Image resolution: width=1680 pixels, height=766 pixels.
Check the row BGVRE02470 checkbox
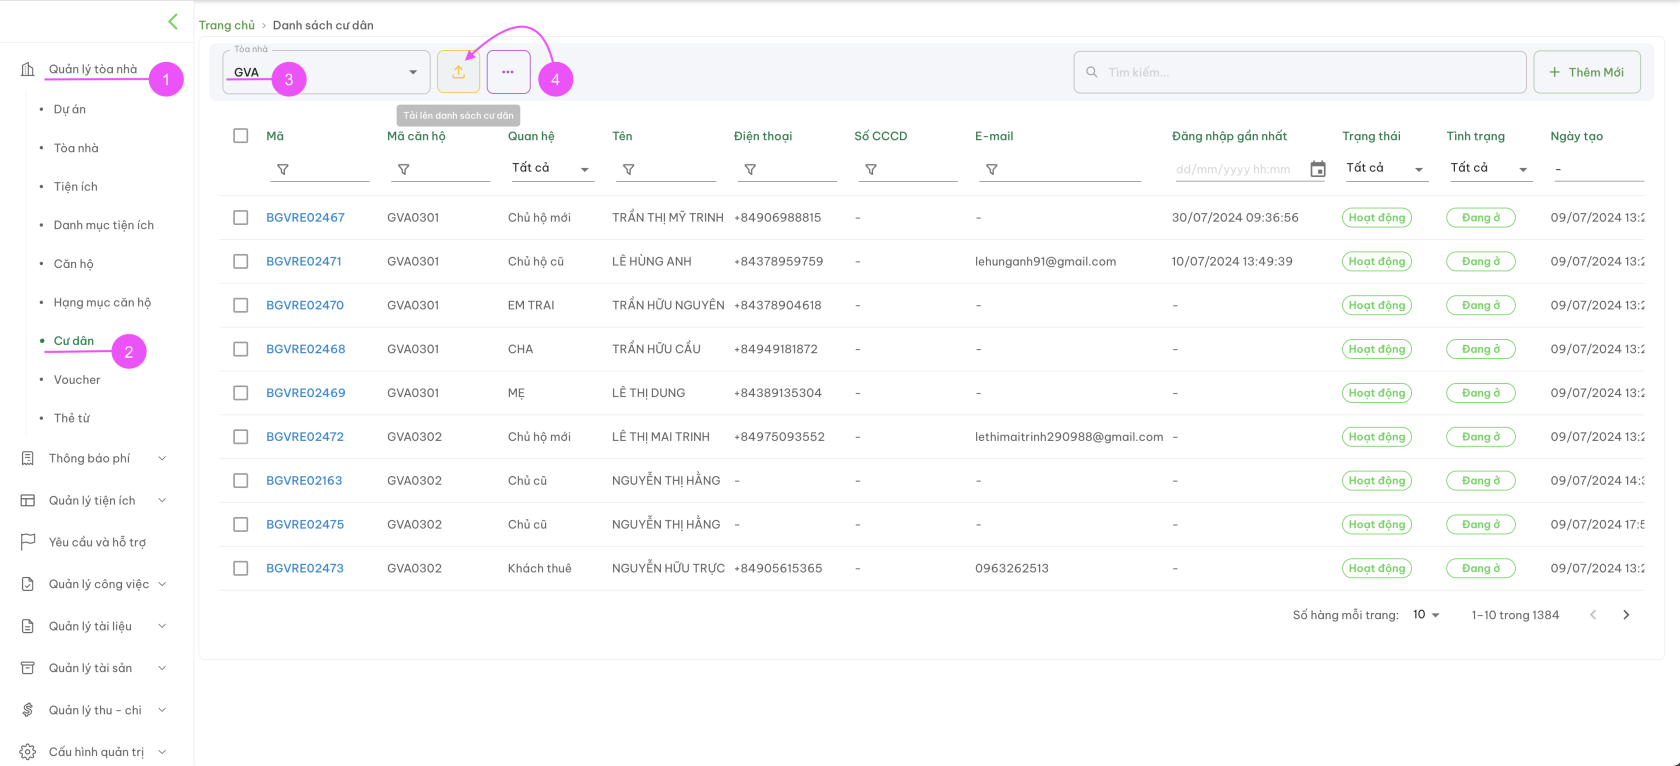[x=241, y=305]
